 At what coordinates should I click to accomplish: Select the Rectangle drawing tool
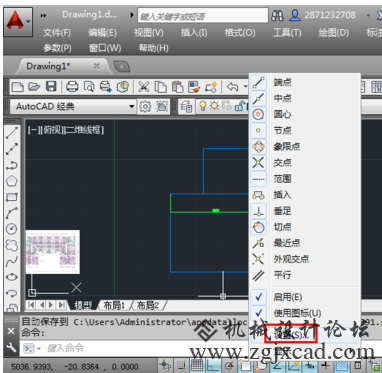pyautogui.click(x=12, y=197)
